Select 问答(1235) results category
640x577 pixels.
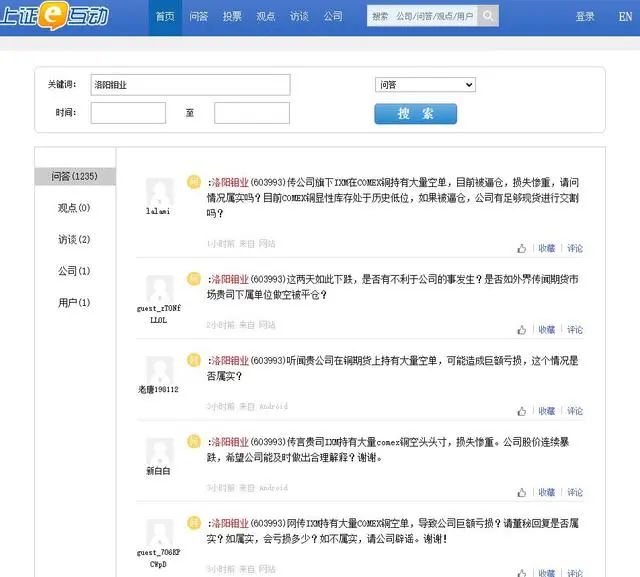75,176
